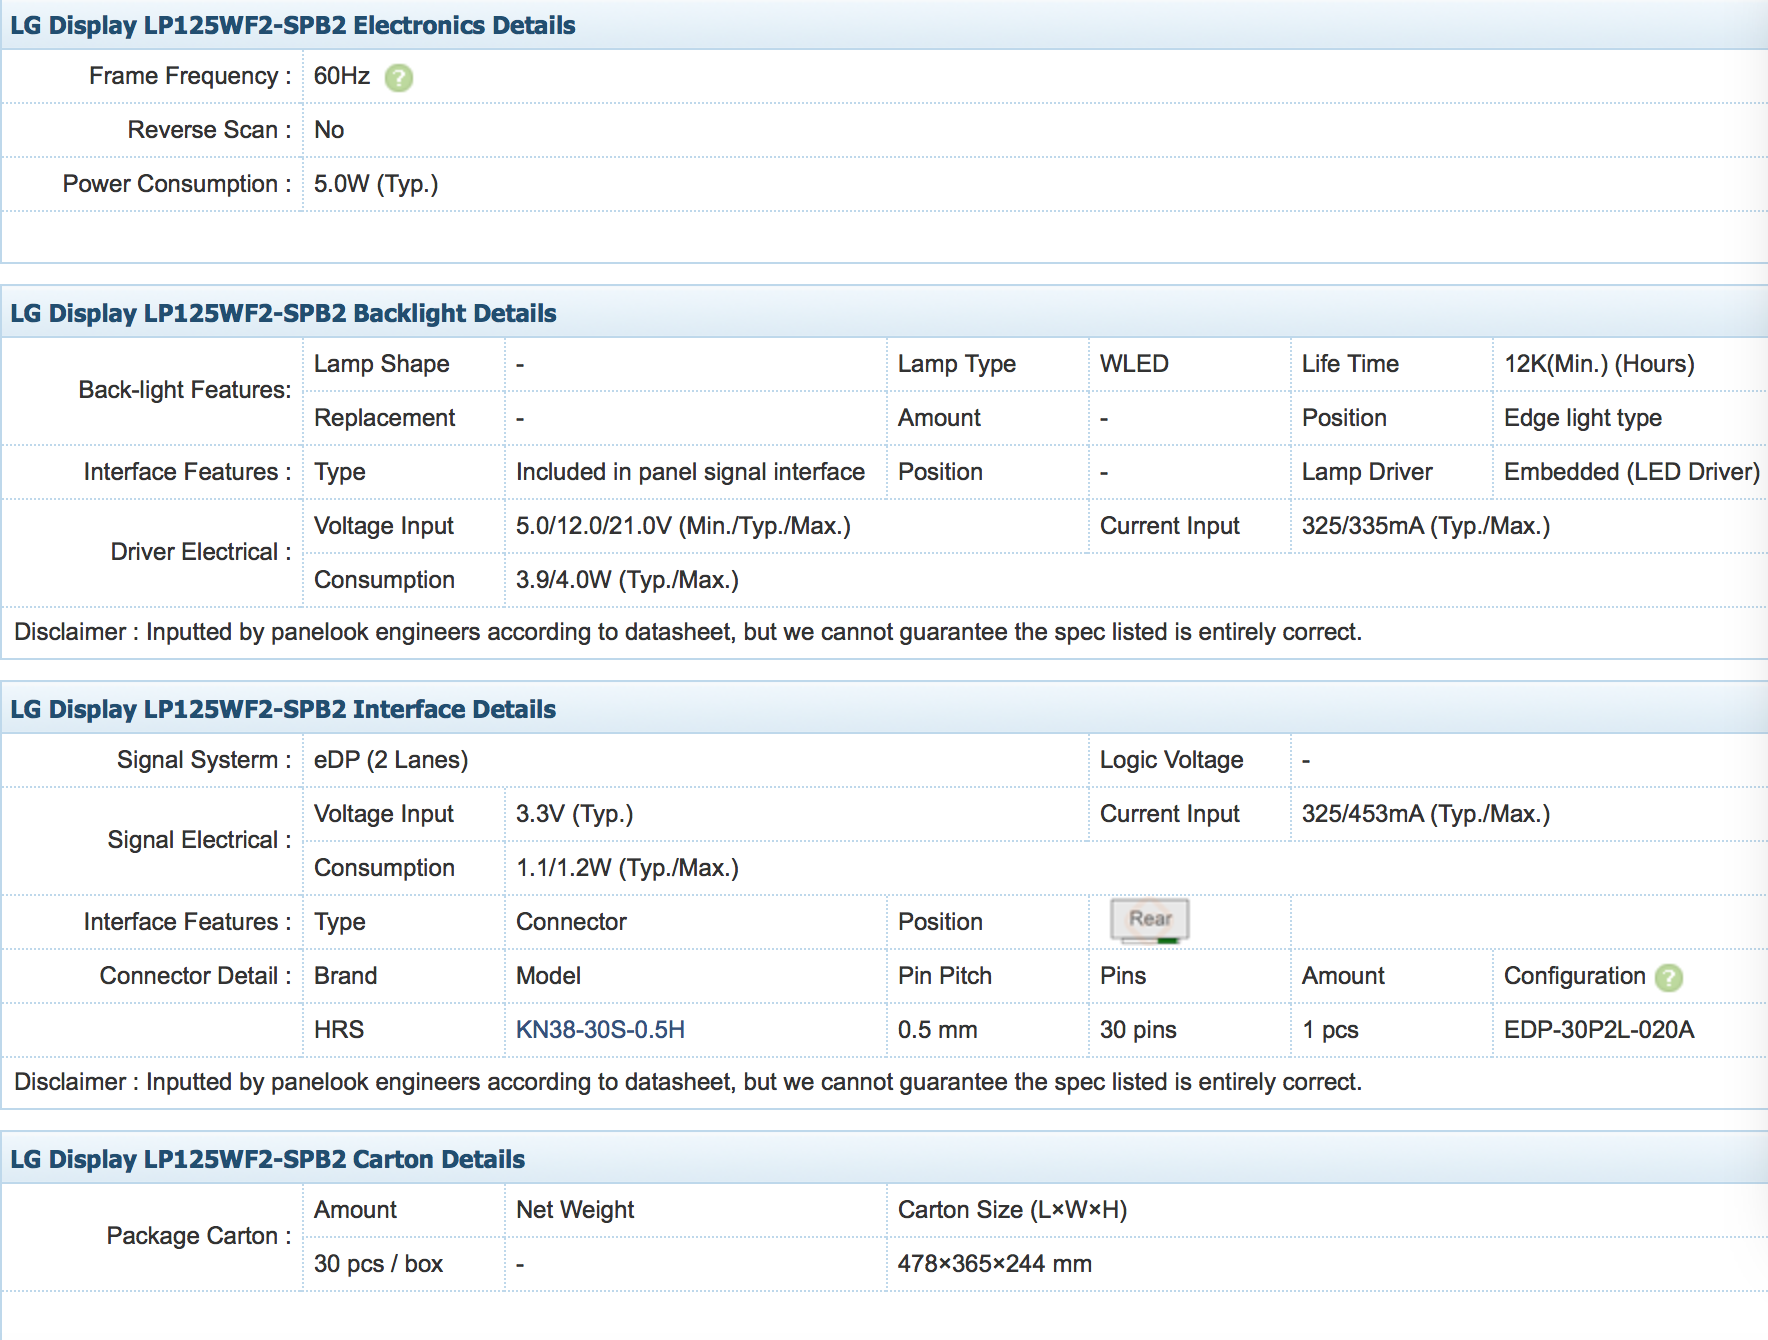Select the 5.0W (Typ.) power consumption value
Screen dimensions: 1768x1340
376,184
